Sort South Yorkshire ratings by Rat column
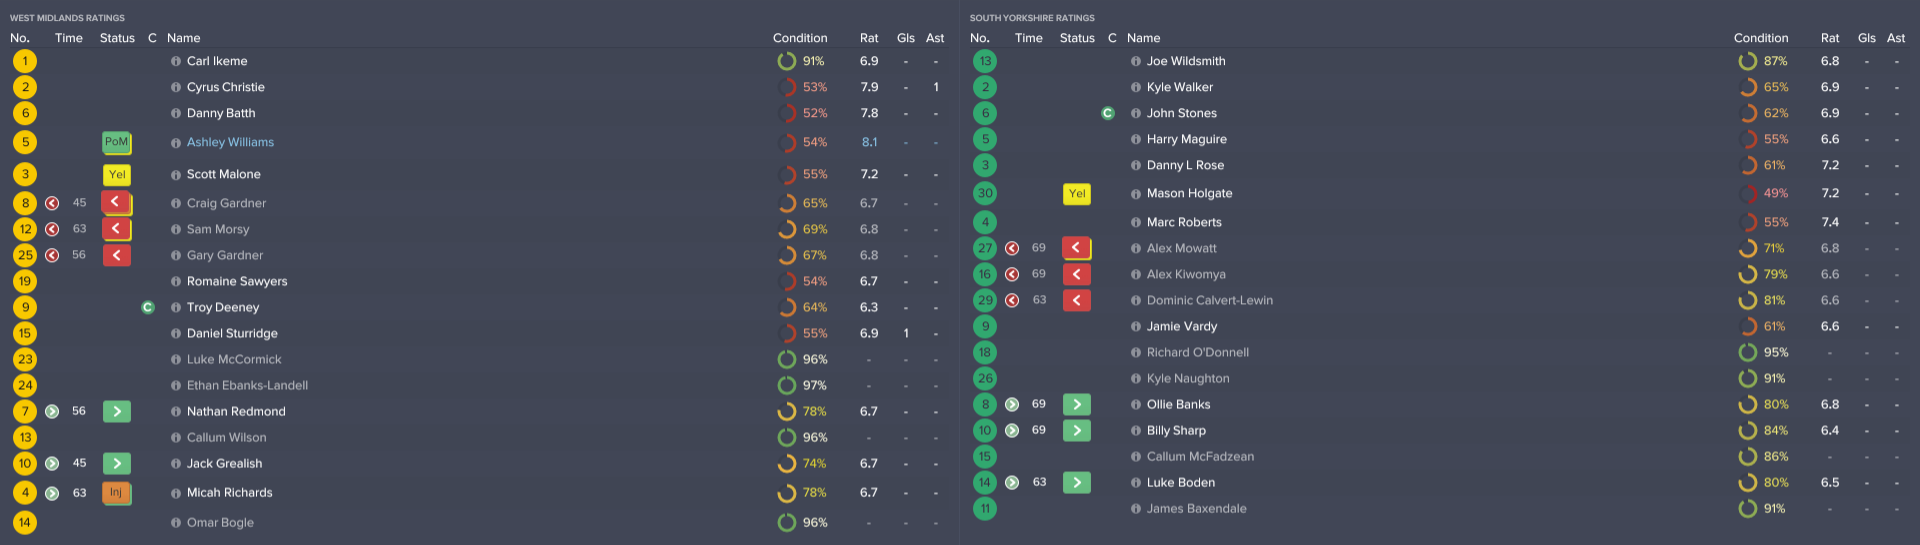Screen dimensions: 1920x545 tap(1829, 38)
